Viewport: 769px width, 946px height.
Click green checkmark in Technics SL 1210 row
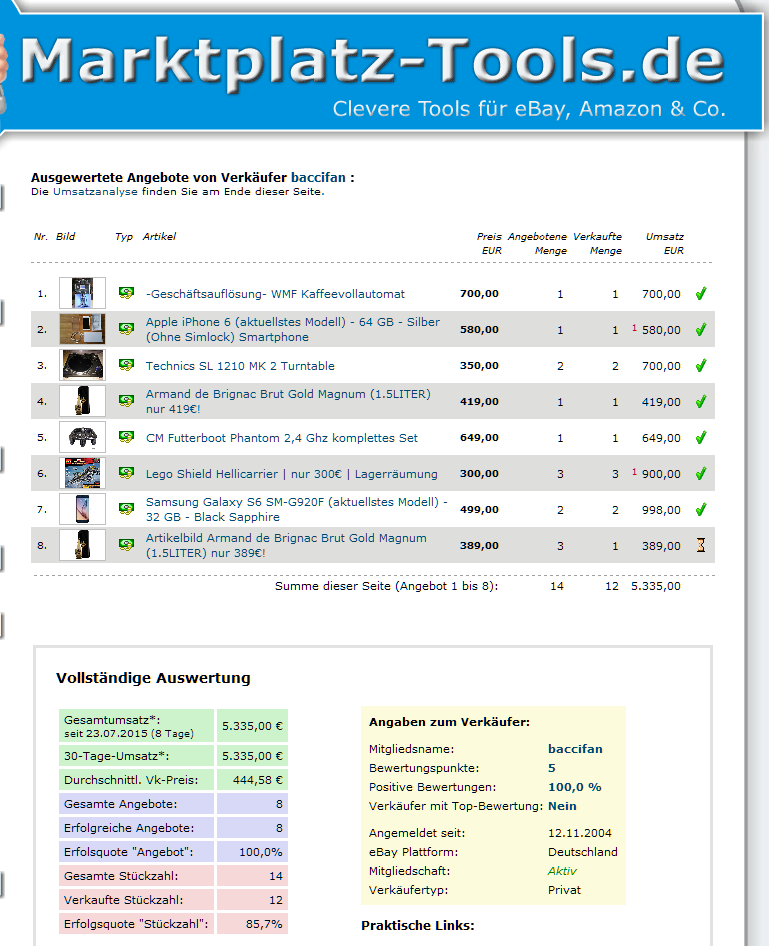[x=701, y=366]
